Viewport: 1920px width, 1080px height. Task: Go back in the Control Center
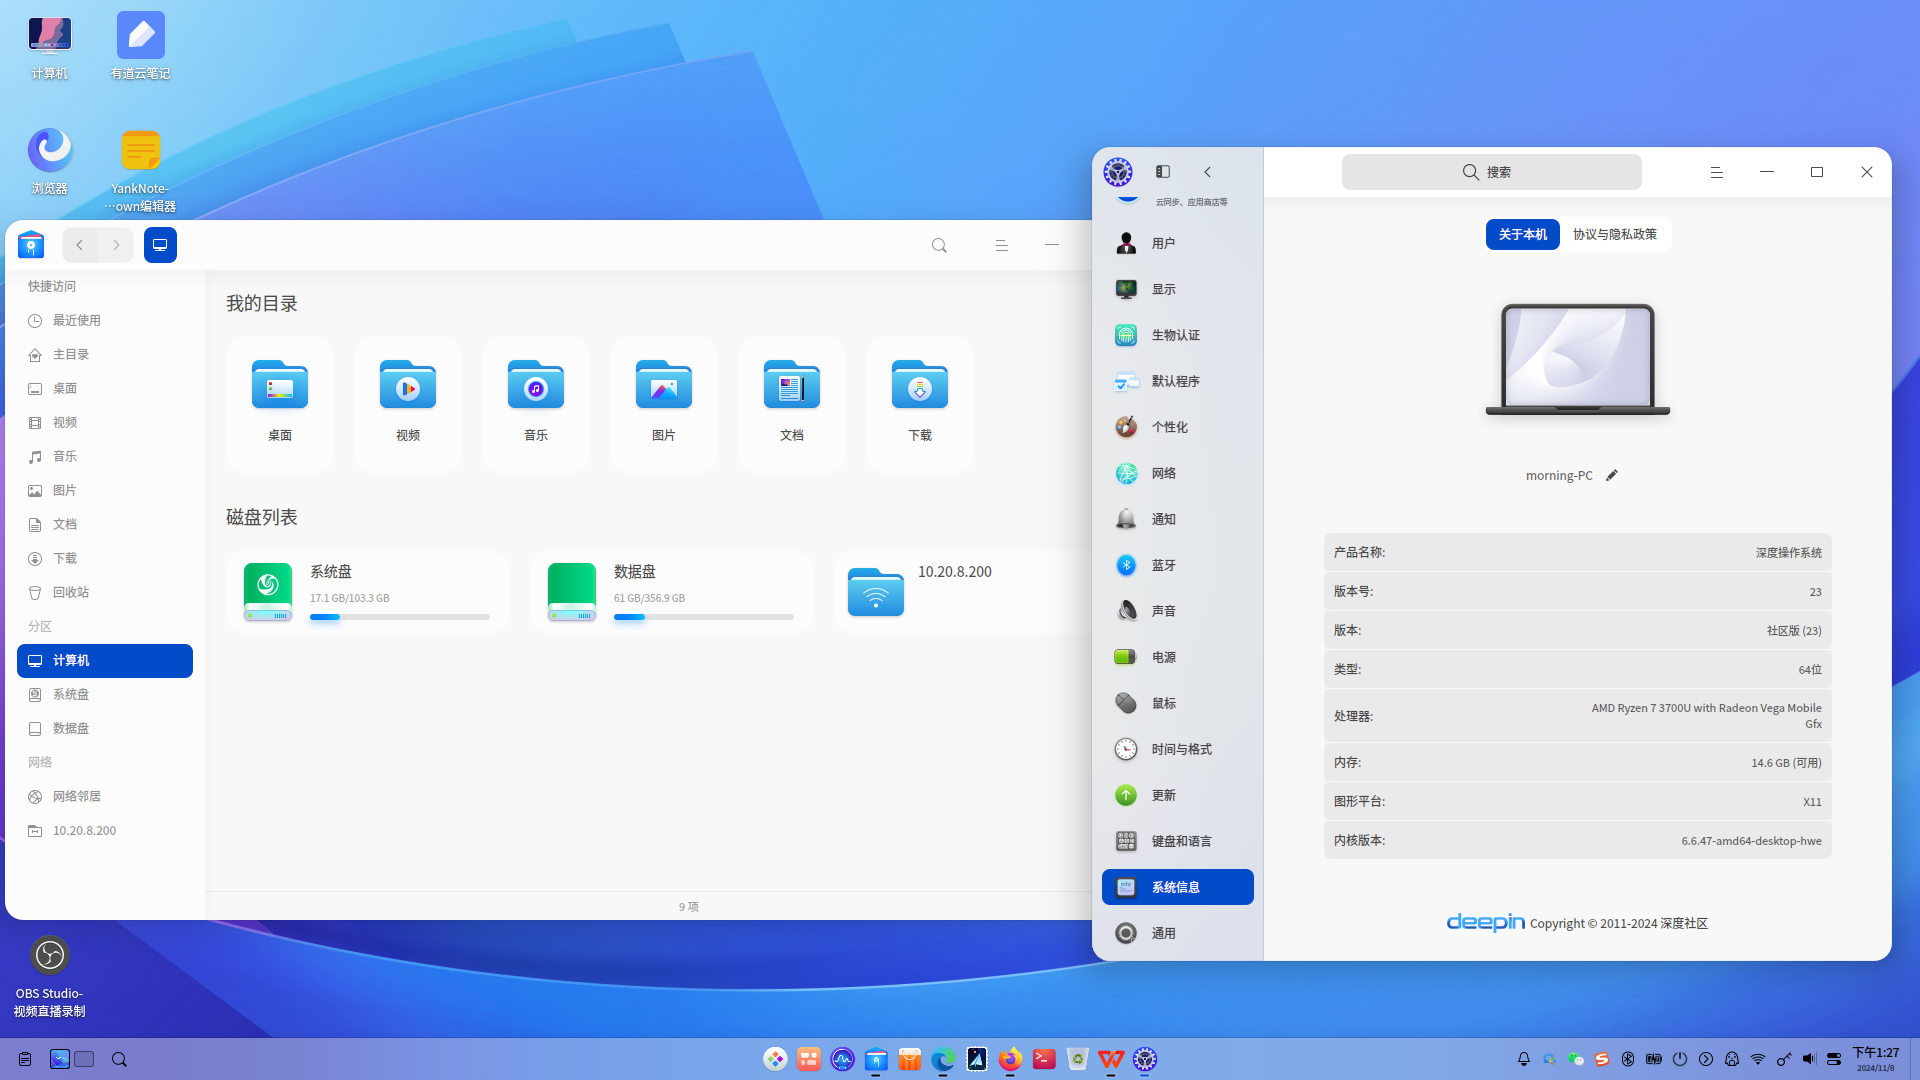click(x=1207, y=172)
